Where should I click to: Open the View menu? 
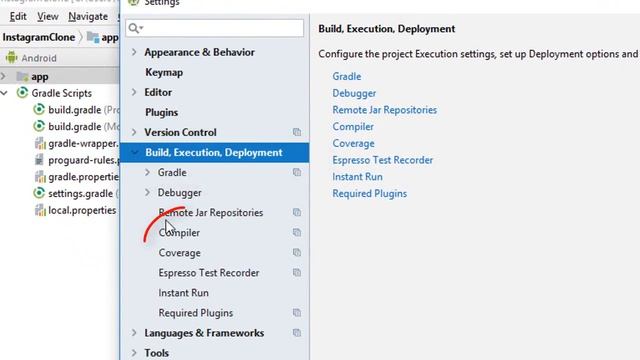(48, 17)
